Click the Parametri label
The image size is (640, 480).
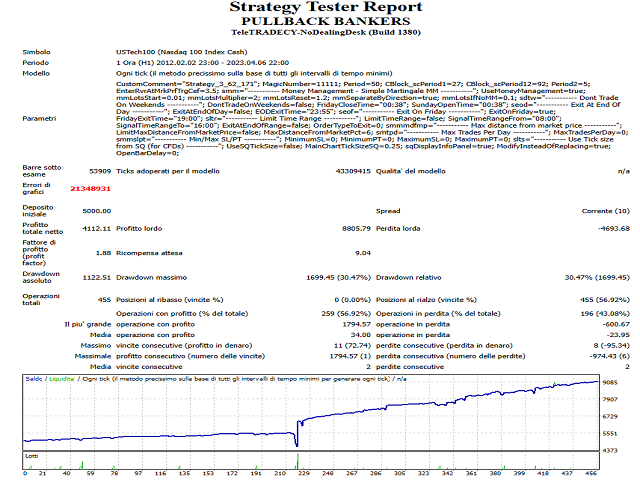tap(40, 118)
